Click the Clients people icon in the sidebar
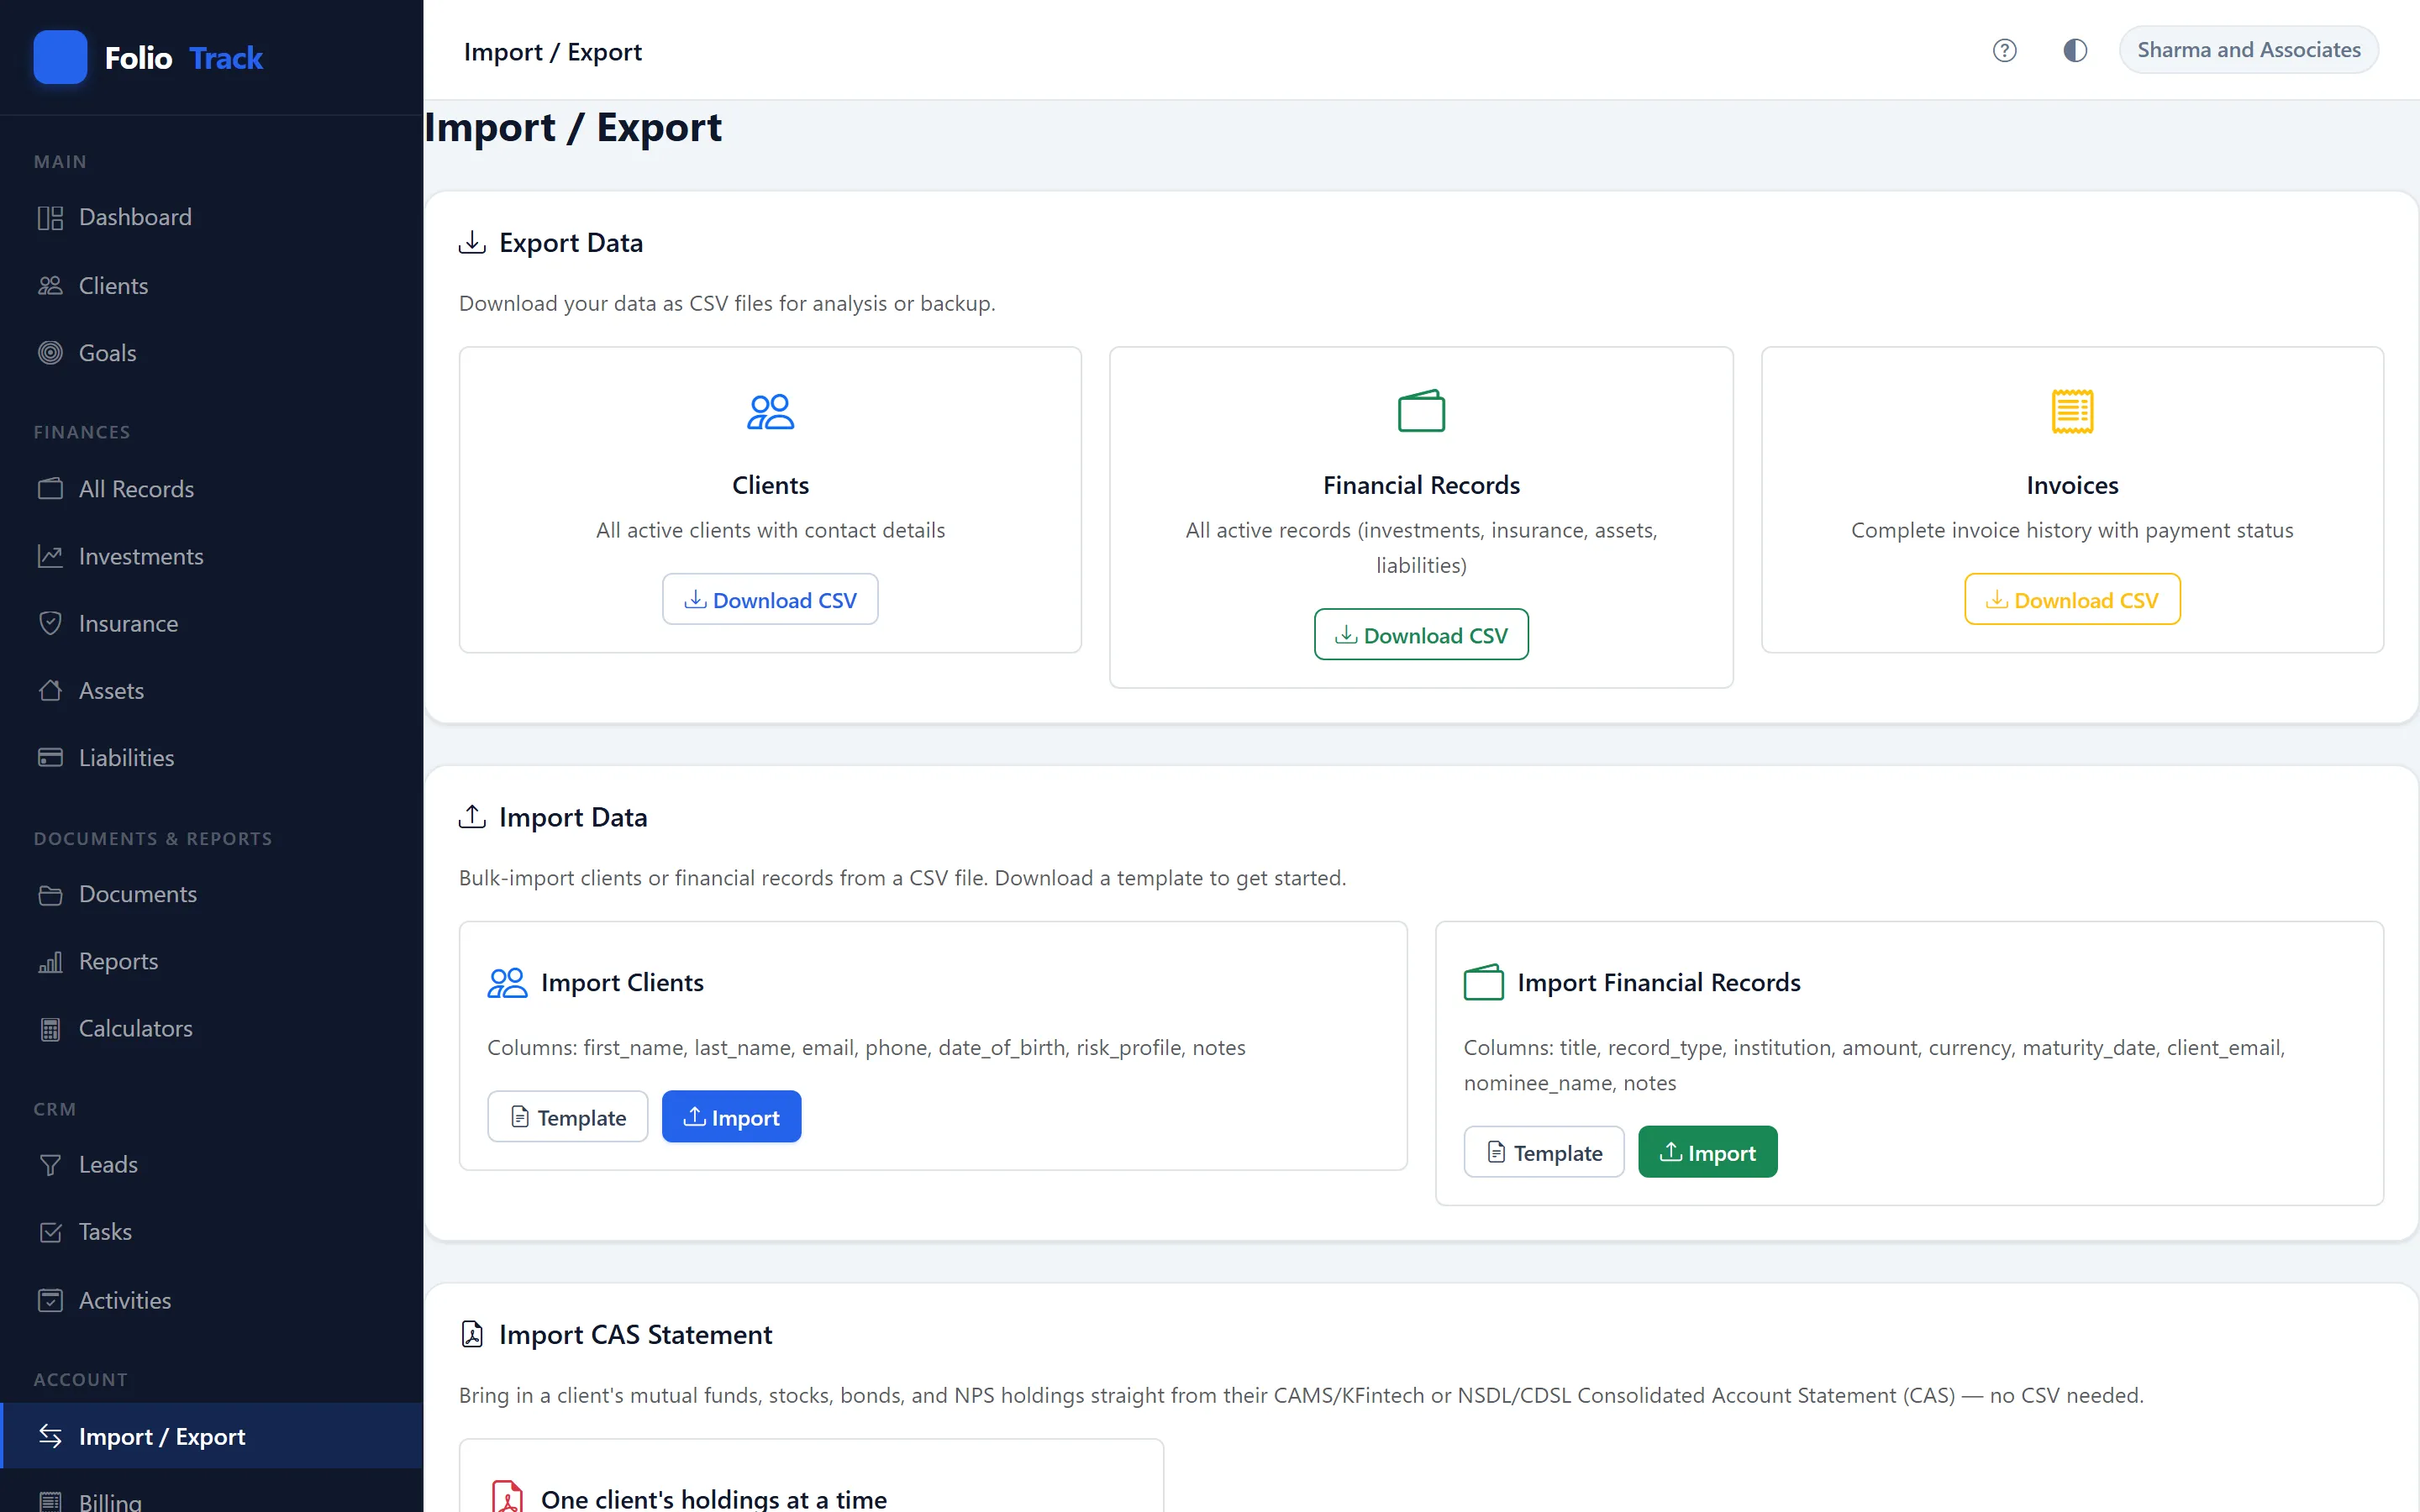The image size is (2420, 1512). (x=50, y=286)
